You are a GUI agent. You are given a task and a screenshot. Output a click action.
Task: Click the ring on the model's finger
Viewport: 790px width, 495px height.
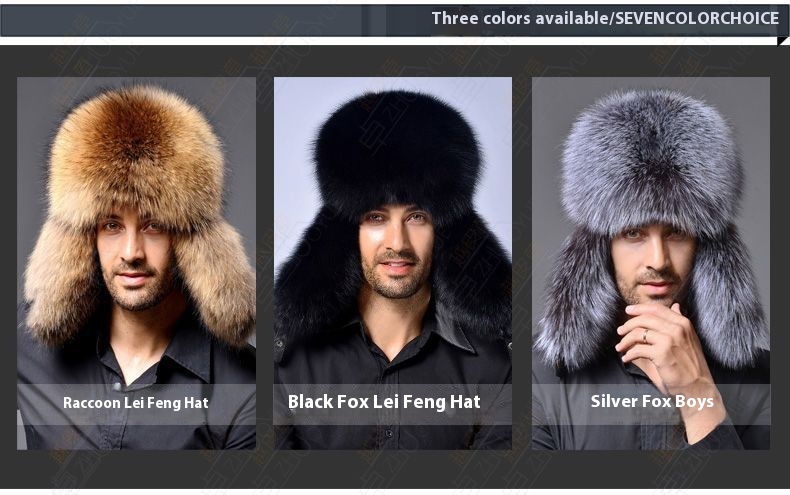[644, 335]
